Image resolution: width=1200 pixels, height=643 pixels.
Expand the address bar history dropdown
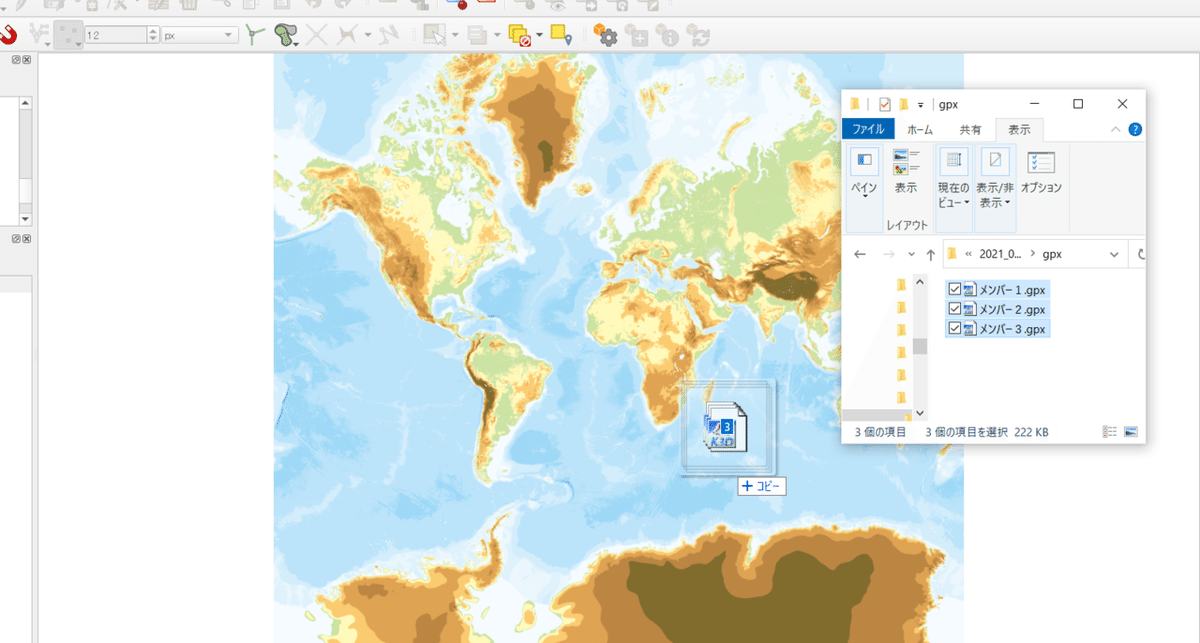pyautogui.click(x=1115, y=255)
